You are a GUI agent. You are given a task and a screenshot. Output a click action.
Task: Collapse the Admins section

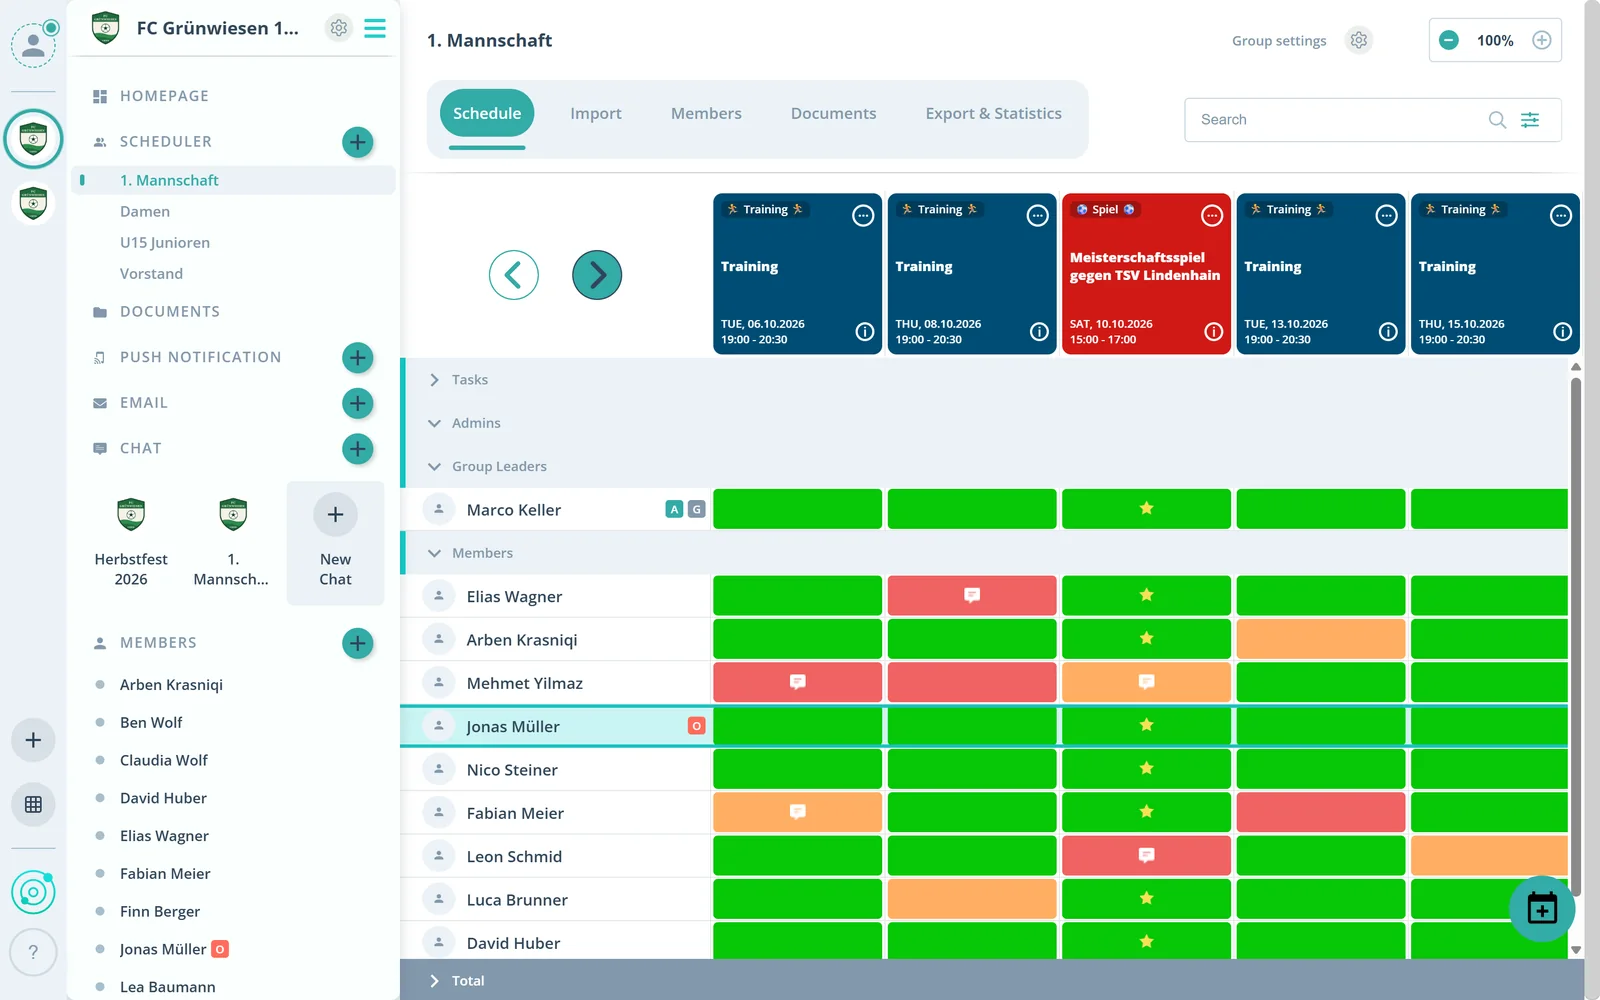pos(434,423)
